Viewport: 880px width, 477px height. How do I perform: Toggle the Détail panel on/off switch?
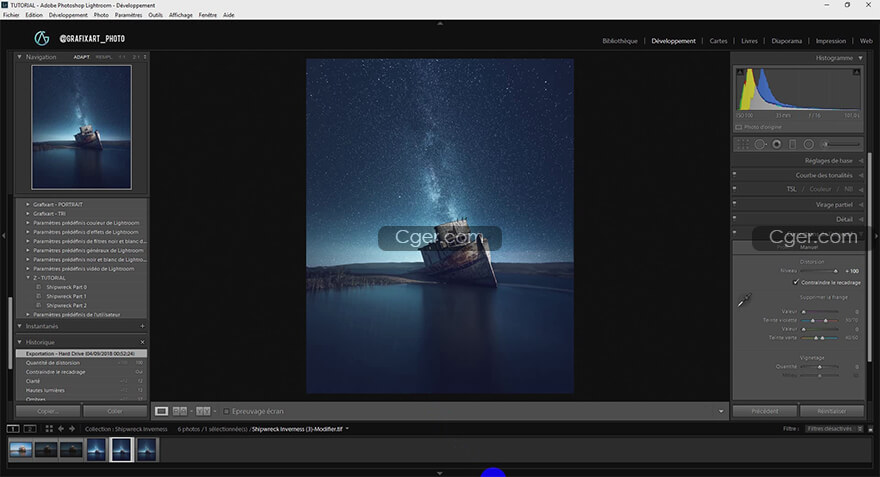[x=735, y=218]
